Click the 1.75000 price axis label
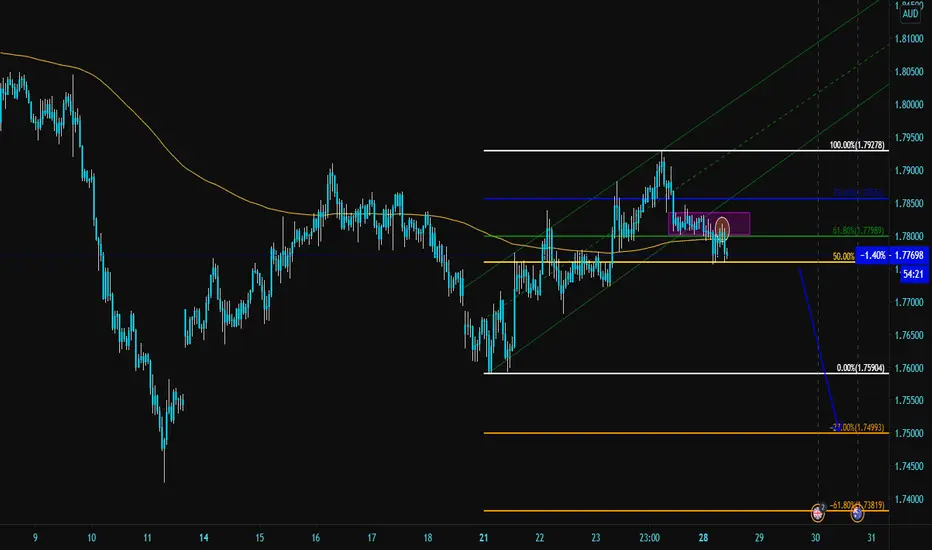This screenshot has width=932, height=550. [x=909, y=433]
